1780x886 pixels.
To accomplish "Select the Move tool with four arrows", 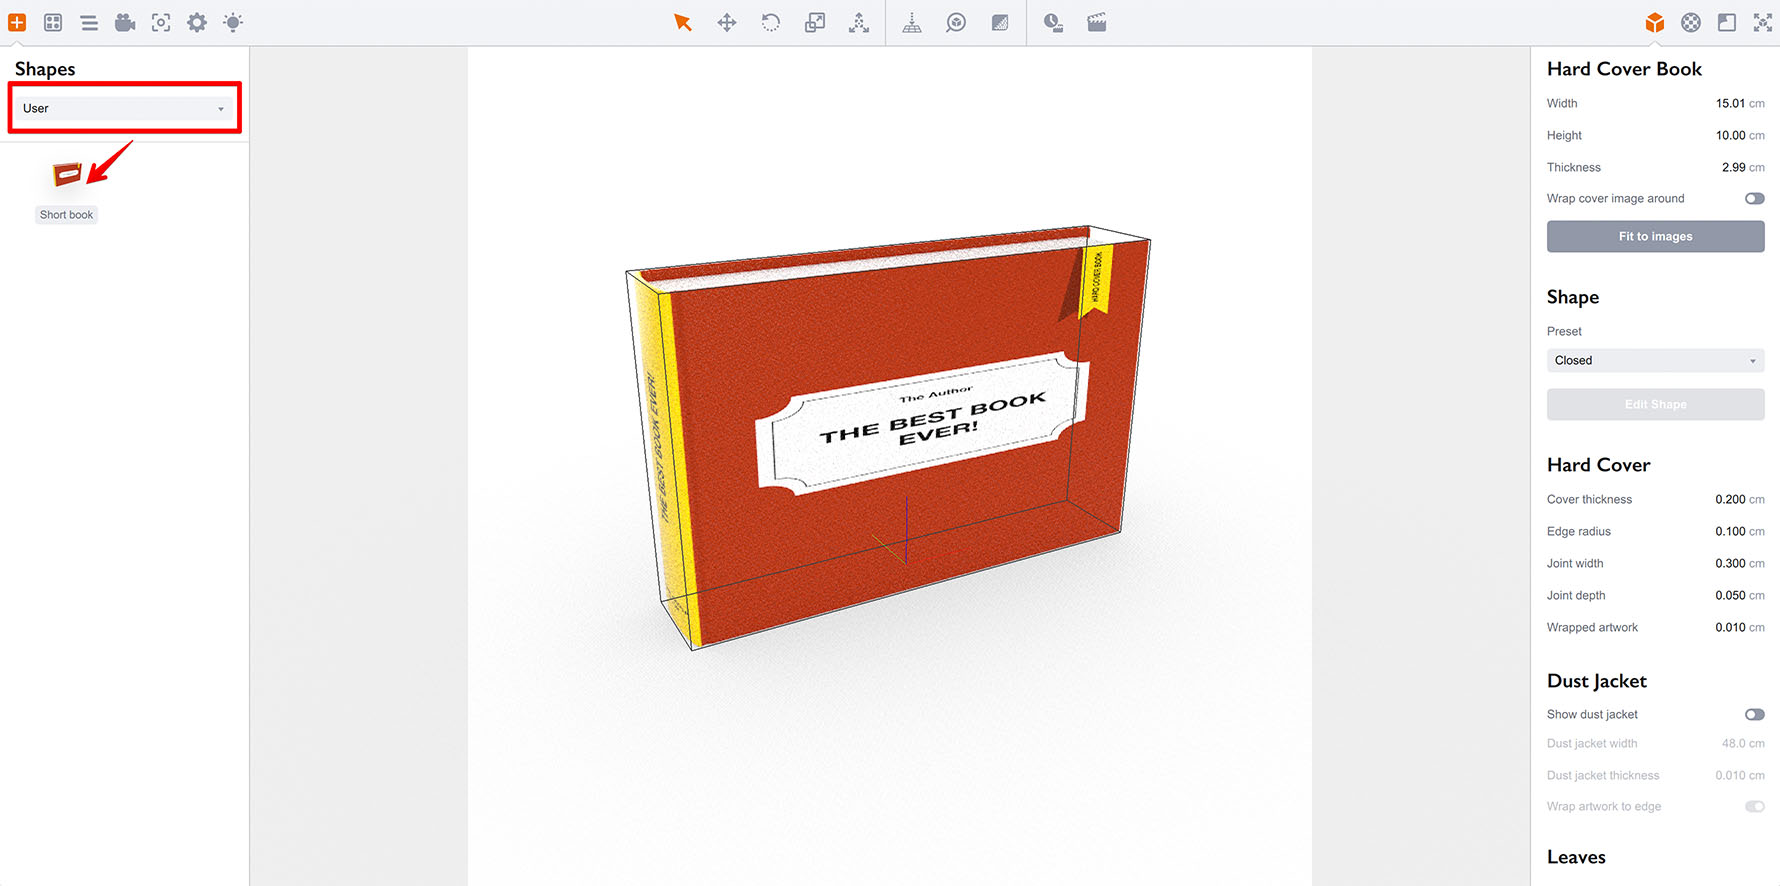I will [x=727, y=22].
